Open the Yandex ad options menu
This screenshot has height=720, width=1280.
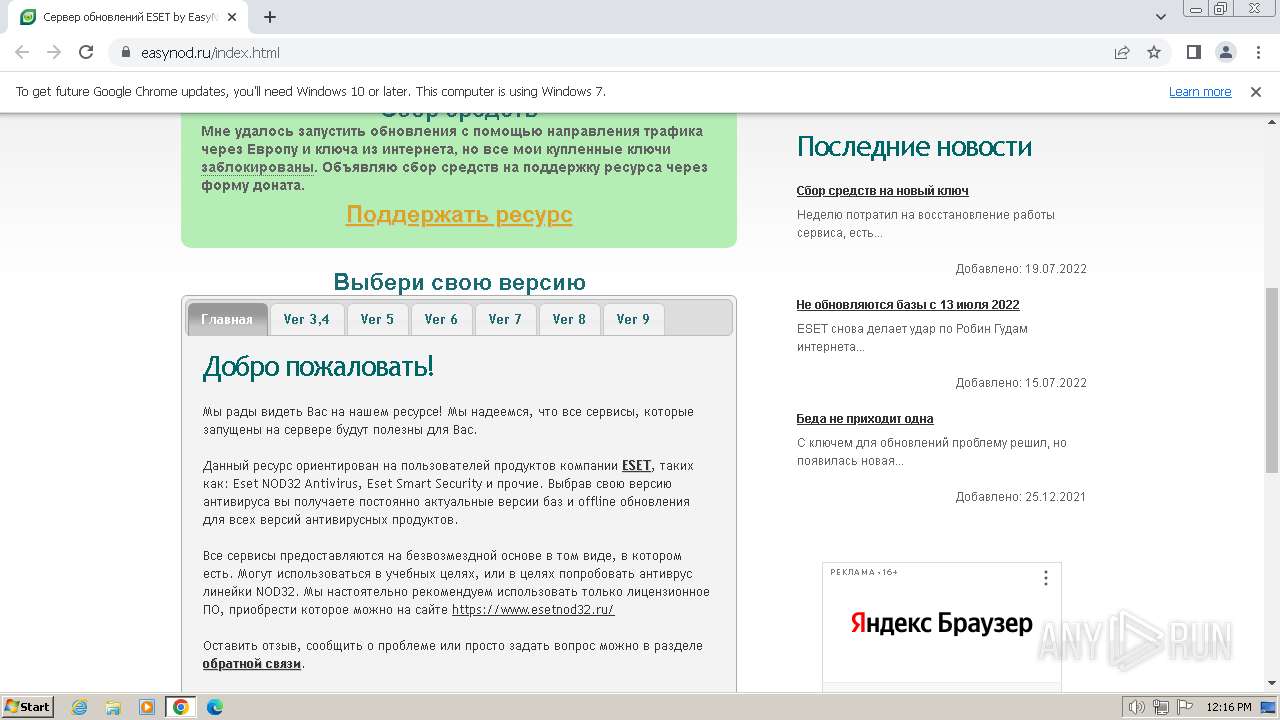(x=1046, y=578)
